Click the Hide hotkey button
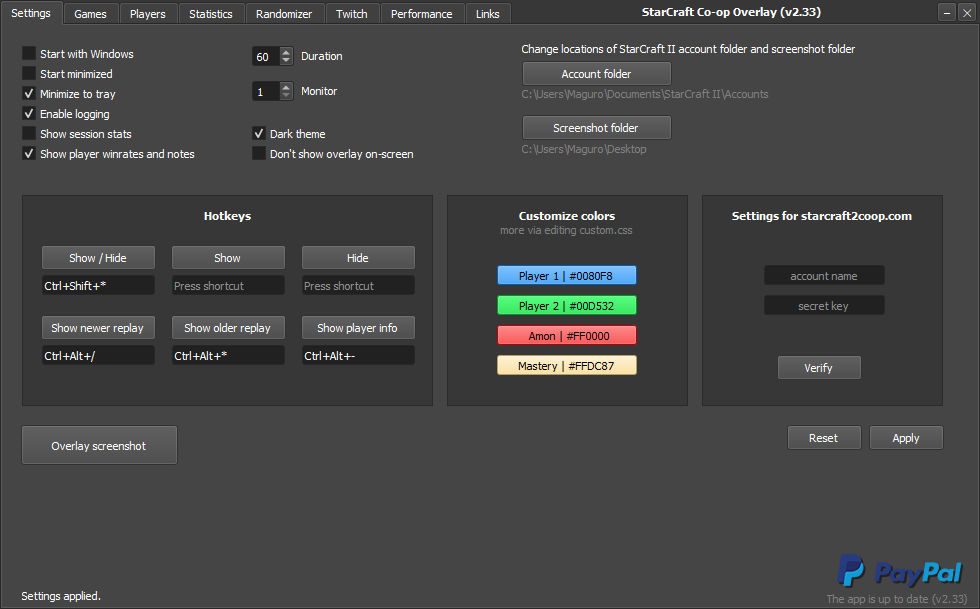Image resolution: width=980 pixels, height=609 pixels. [x=358, y=258]
